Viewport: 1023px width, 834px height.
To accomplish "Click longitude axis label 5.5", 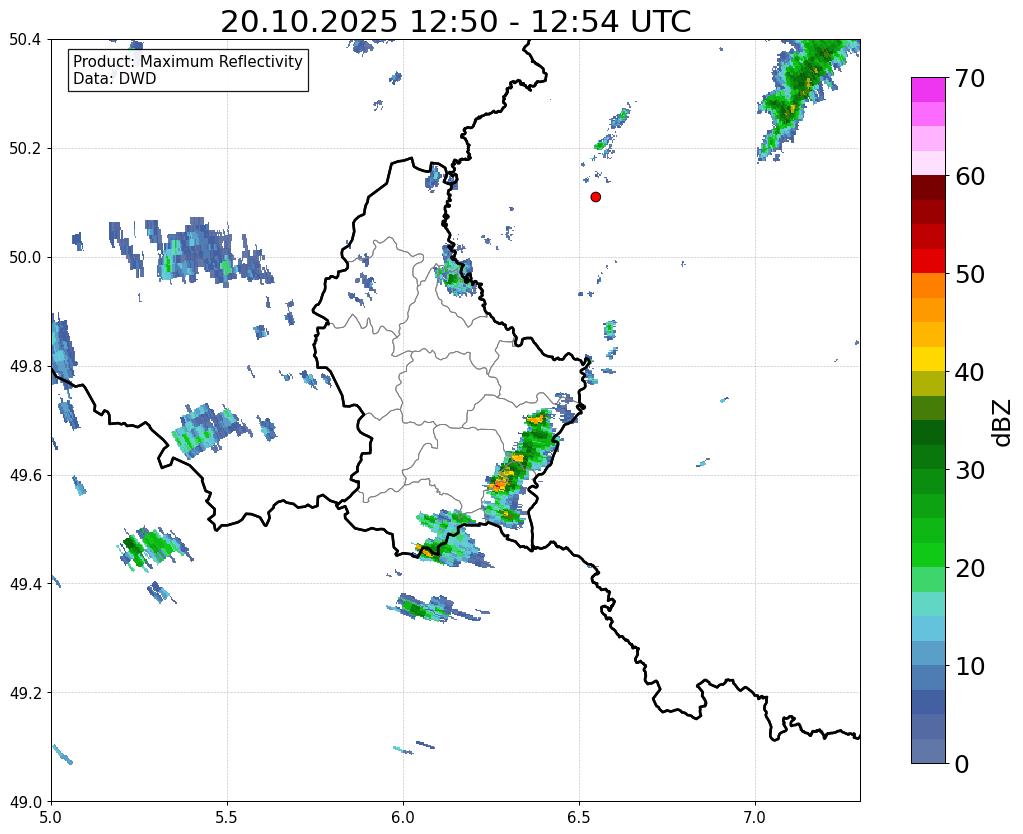I will 227,817.
